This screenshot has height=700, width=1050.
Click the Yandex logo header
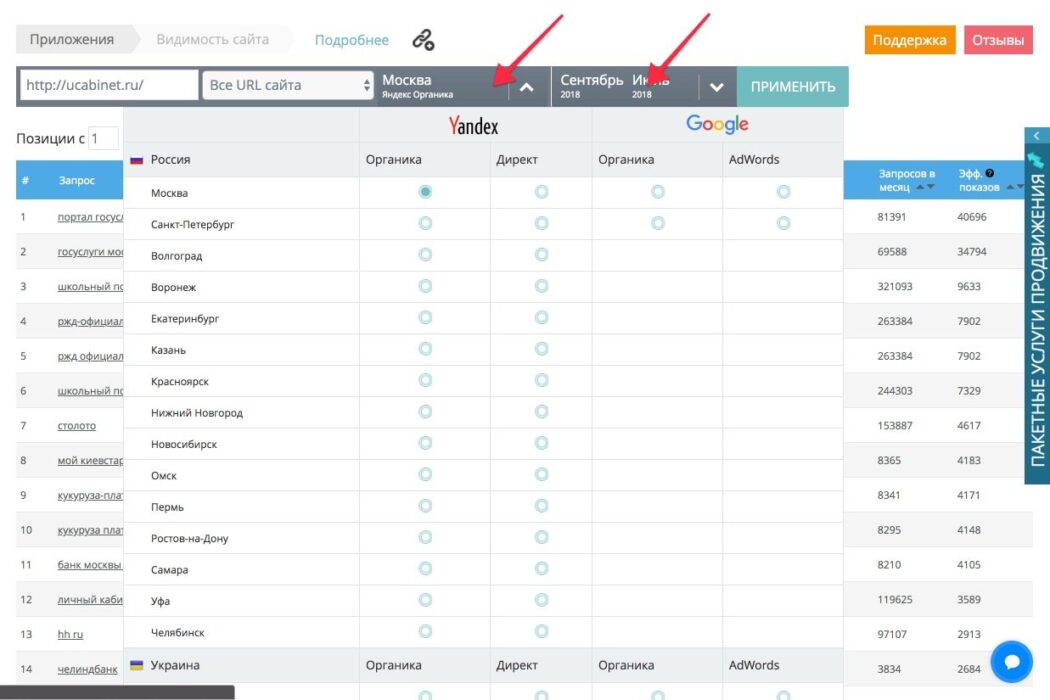tap(473, 126)
